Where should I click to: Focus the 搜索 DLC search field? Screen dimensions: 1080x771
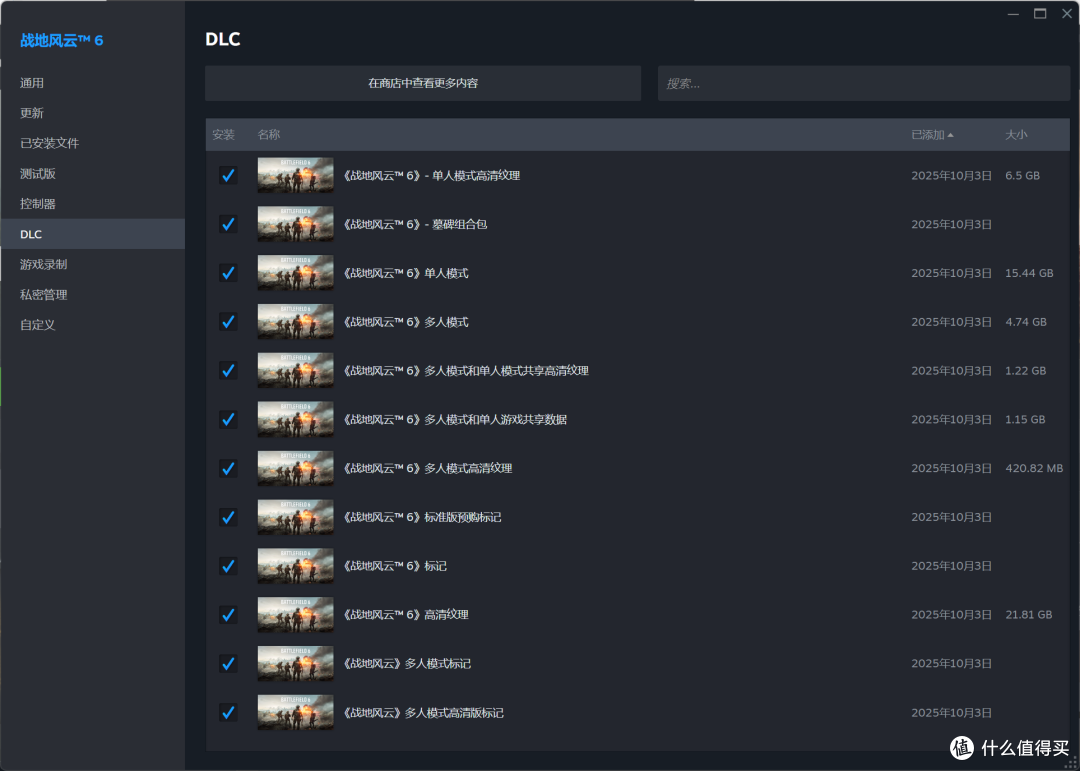864,83
